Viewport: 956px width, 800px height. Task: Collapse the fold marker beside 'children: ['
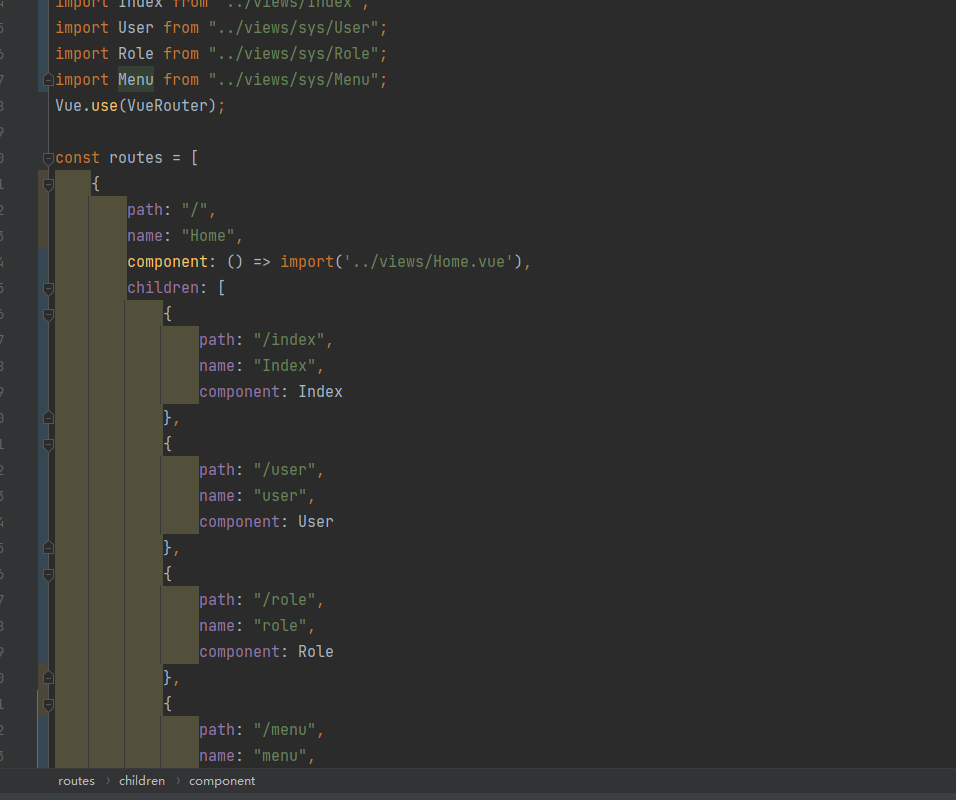click(48, 288)
